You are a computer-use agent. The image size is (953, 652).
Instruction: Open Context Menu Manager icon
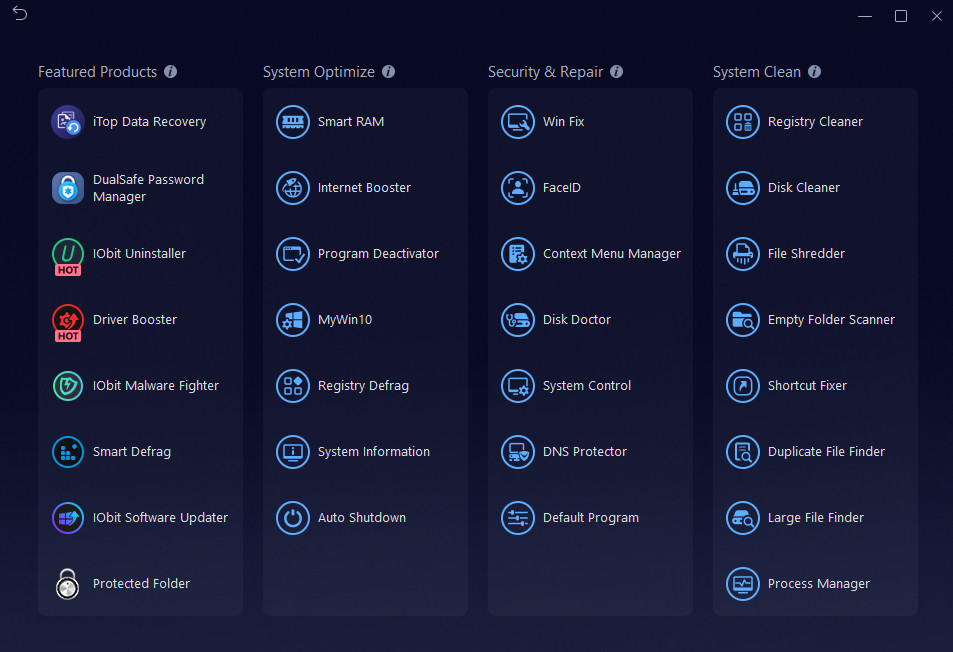518,254
